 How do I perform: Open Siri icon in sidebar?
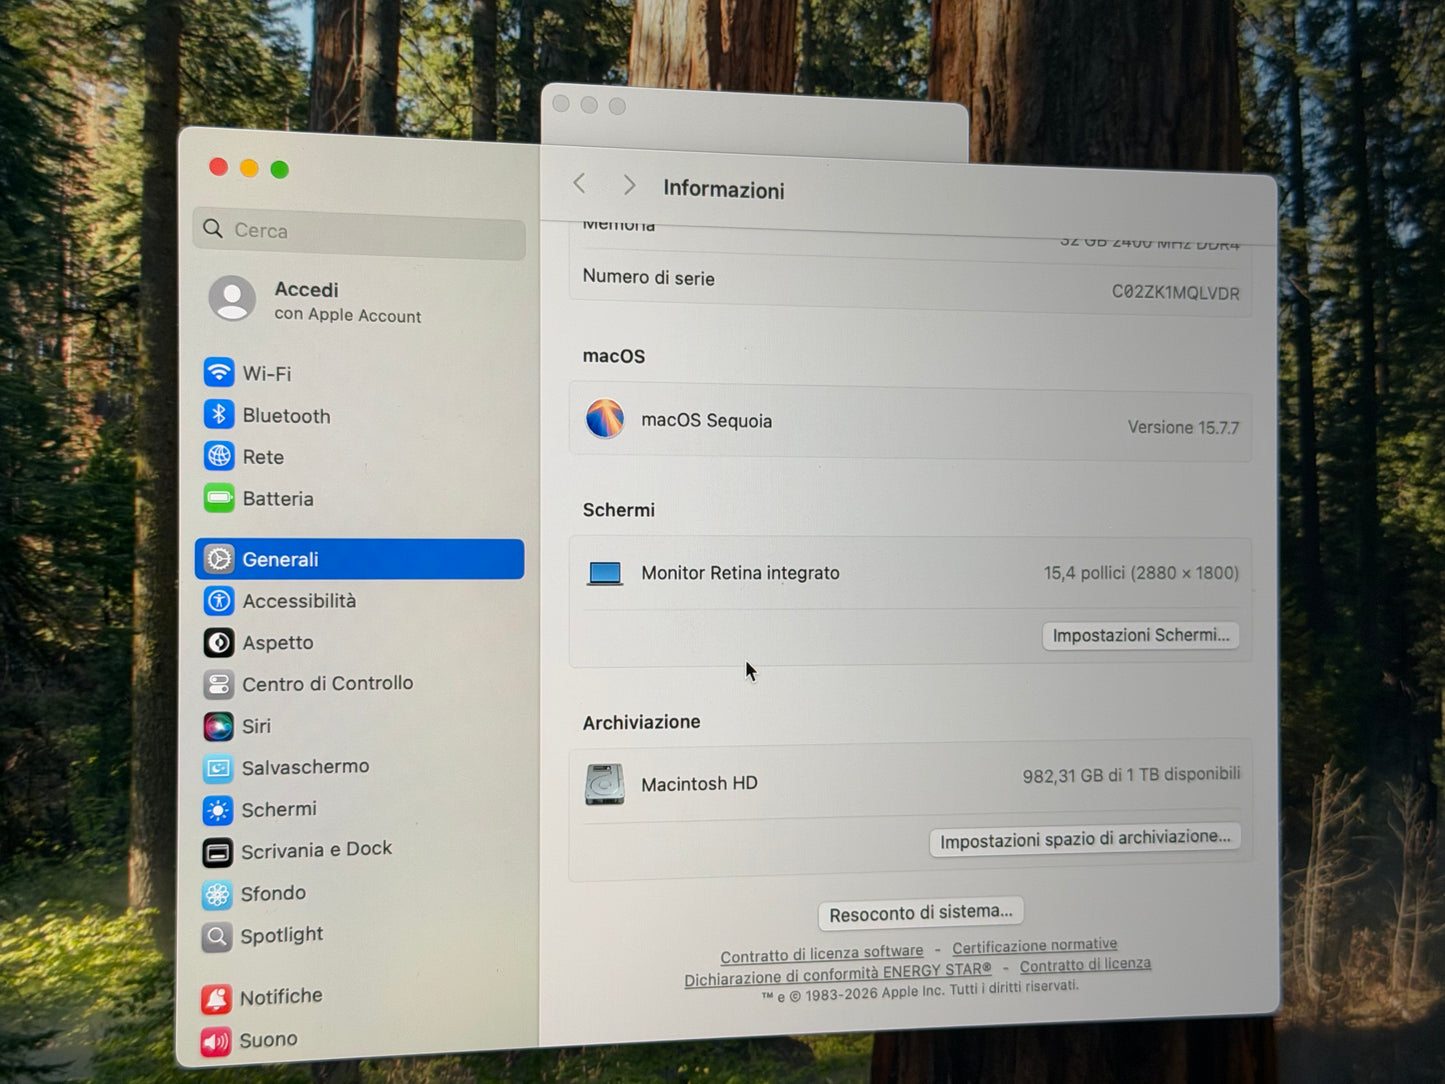(x=218, y=726)
